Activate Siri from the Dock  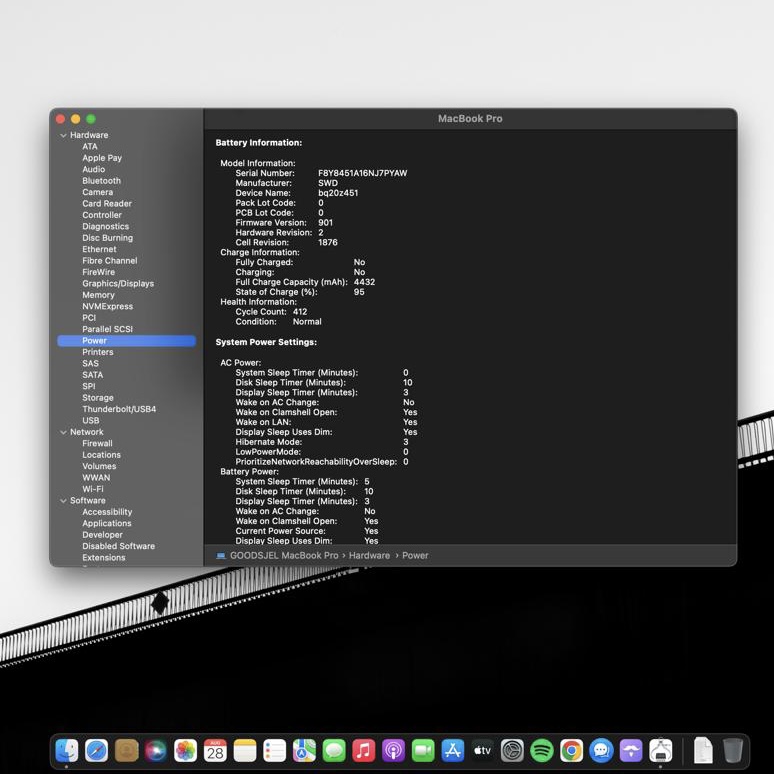156,751
